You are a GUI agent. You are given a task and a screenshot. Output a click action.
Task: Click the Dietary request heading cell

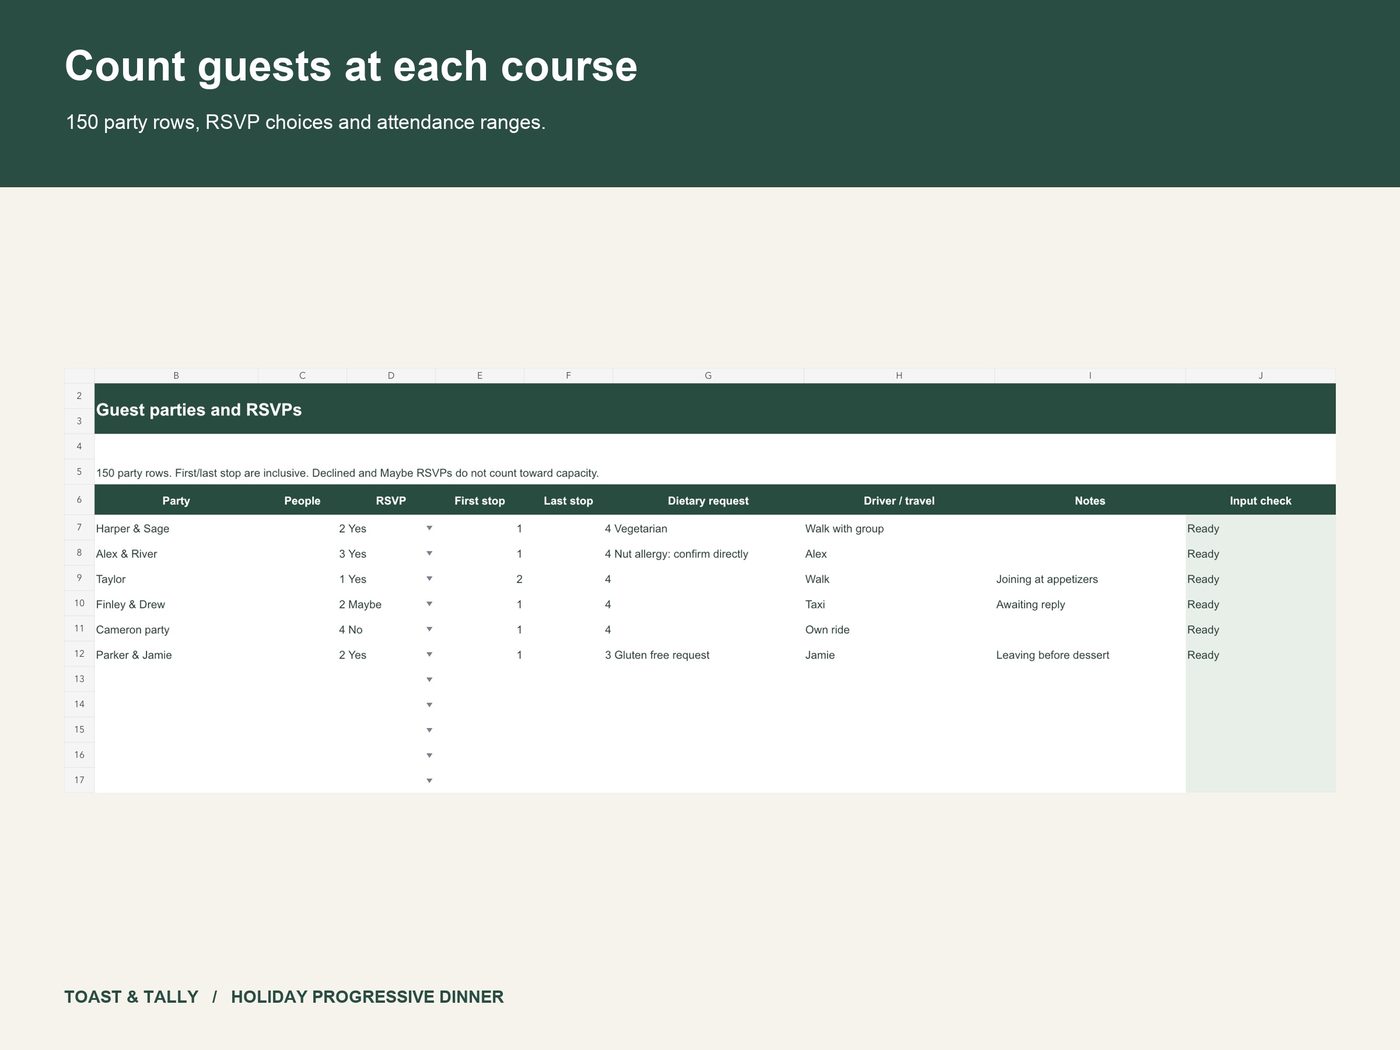708,501
